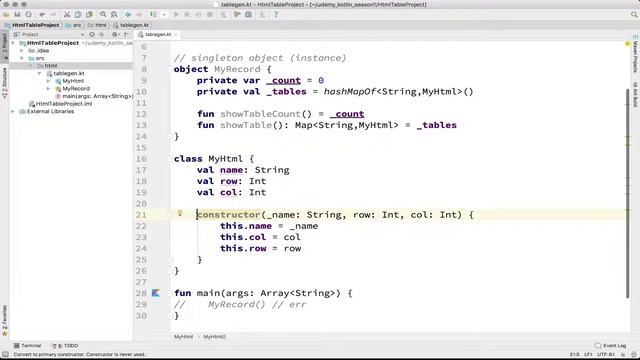Collapse the tablegen.kt tree node
640x360 pixels.
pyautogui.click(x=40, y=73)
